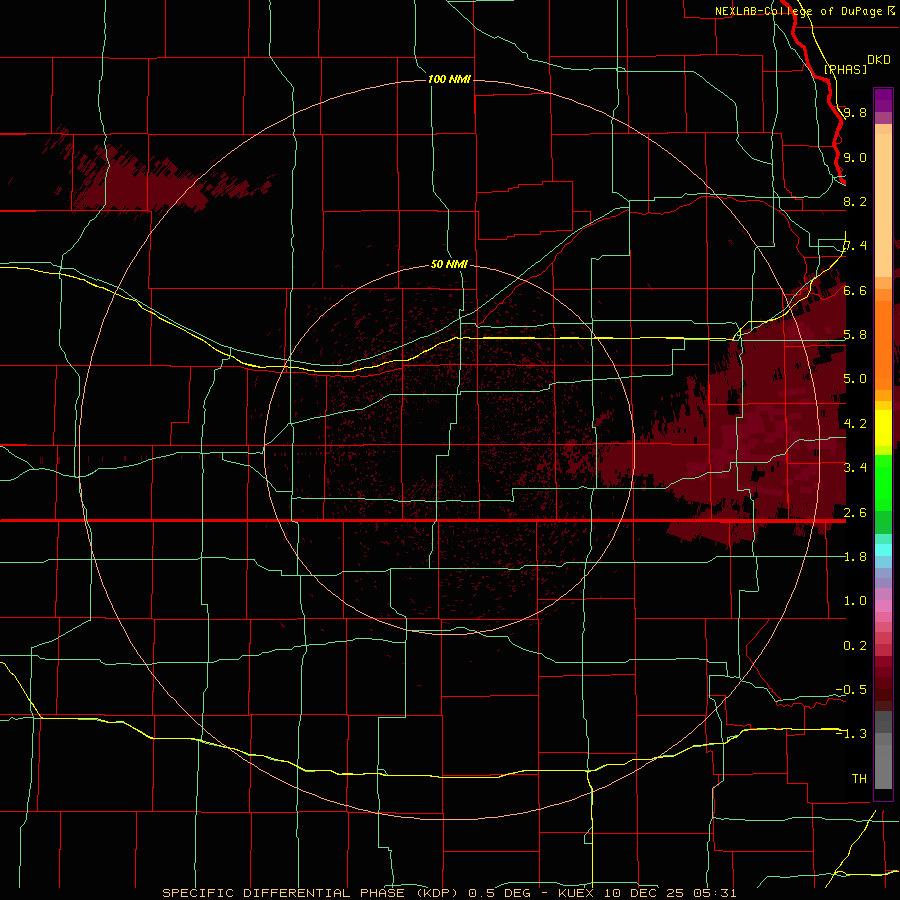Click SPECIFIC DIFFERENTIAL PHASE in the caption

tap(285, 893)
